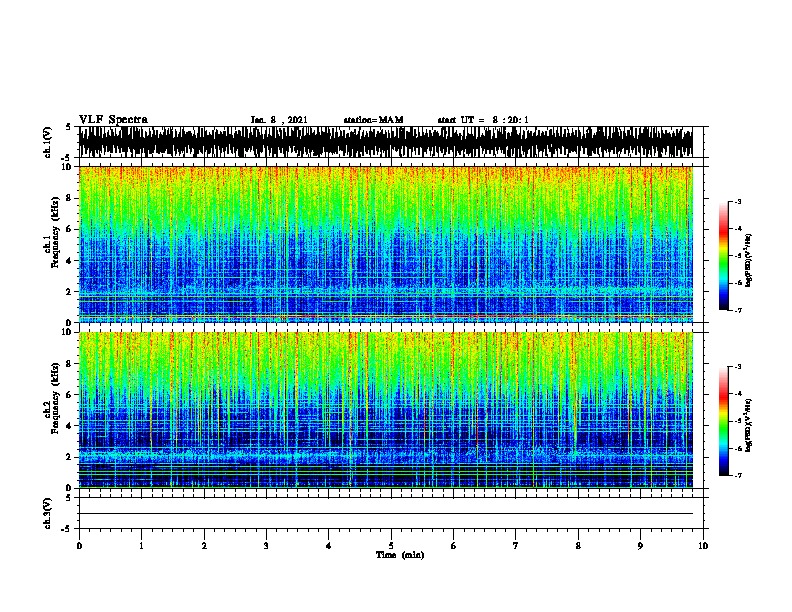792x612 pixels.
Task: Click the upper color scale bar beside ch.1
Action: [724, 256]
